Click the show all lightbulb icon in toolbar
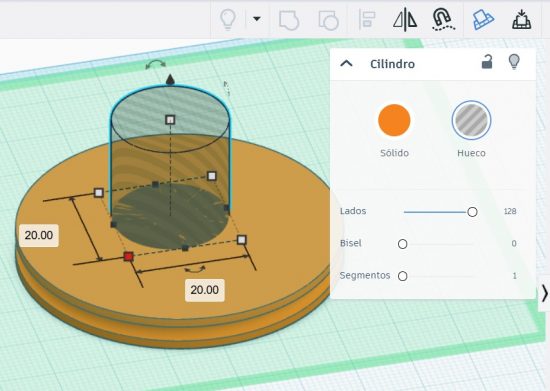 tap(228, 19)
